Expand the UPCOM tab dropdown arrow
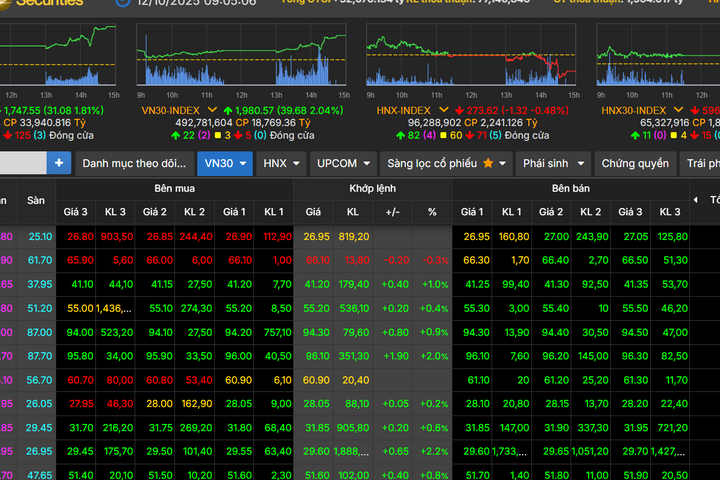The image size is (720, 480). point(366,164)
